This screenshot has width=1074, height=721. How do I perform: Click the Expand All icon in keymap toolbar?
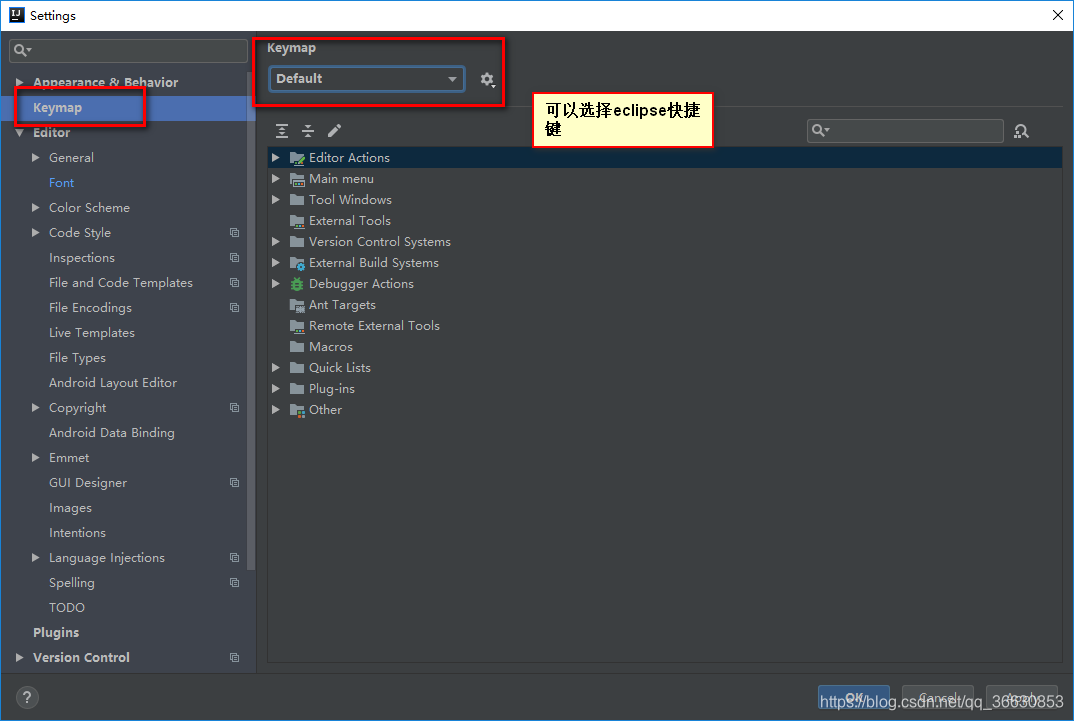282,131
